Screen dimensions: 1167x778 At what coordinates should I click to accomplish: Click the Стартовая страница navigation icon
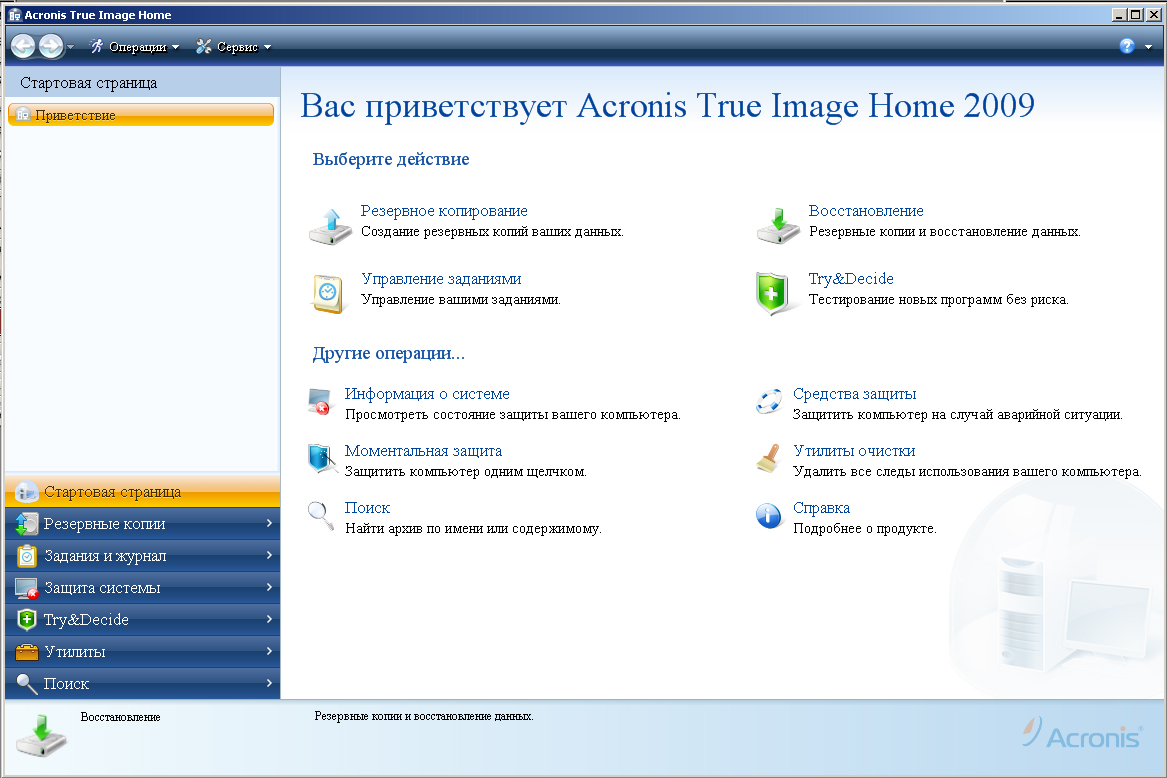click(x=26, y=492)
